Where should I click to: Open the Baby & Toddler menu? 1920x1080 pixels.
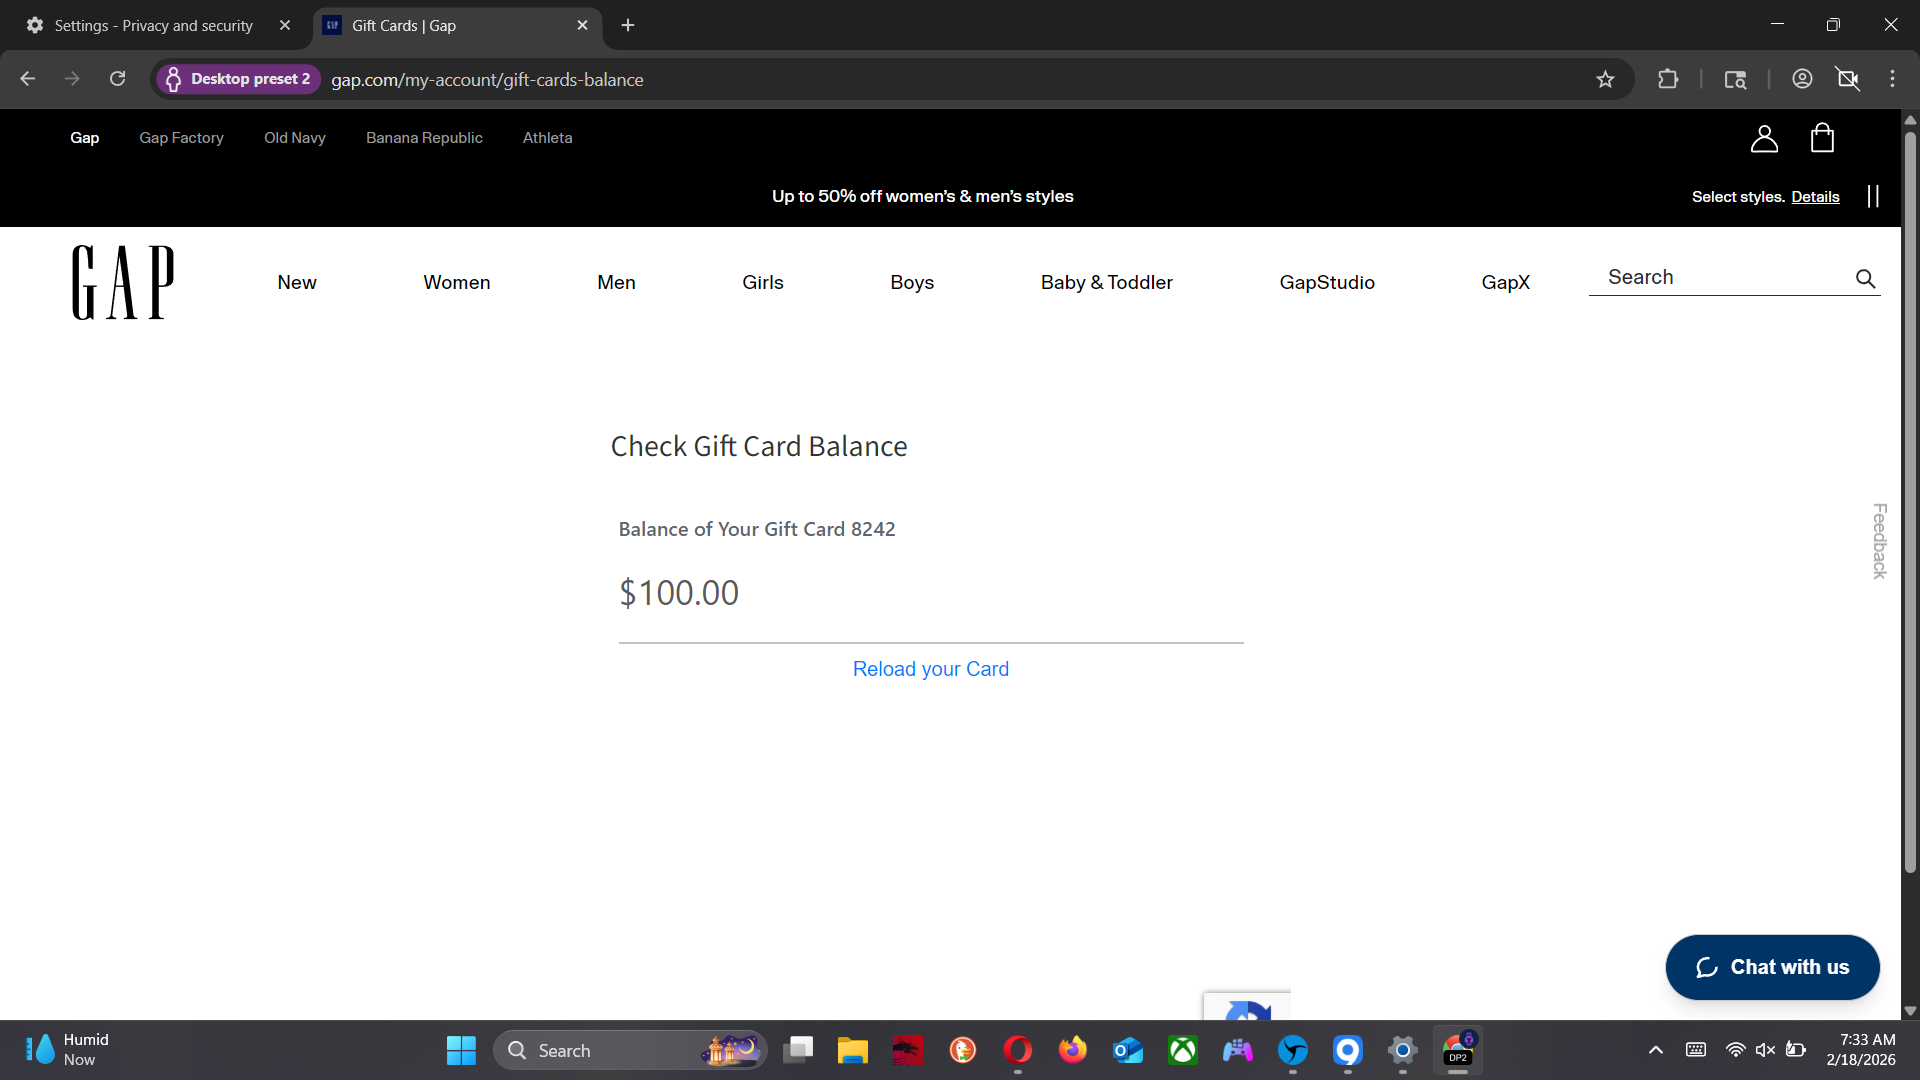tap(1106, 283)
